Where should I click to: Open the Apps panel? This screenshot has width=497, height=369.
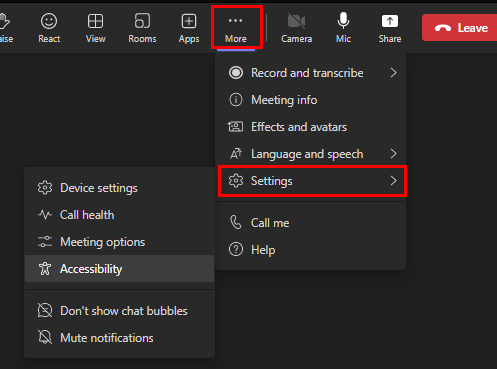pyautogui.click(x=189, y=28)
